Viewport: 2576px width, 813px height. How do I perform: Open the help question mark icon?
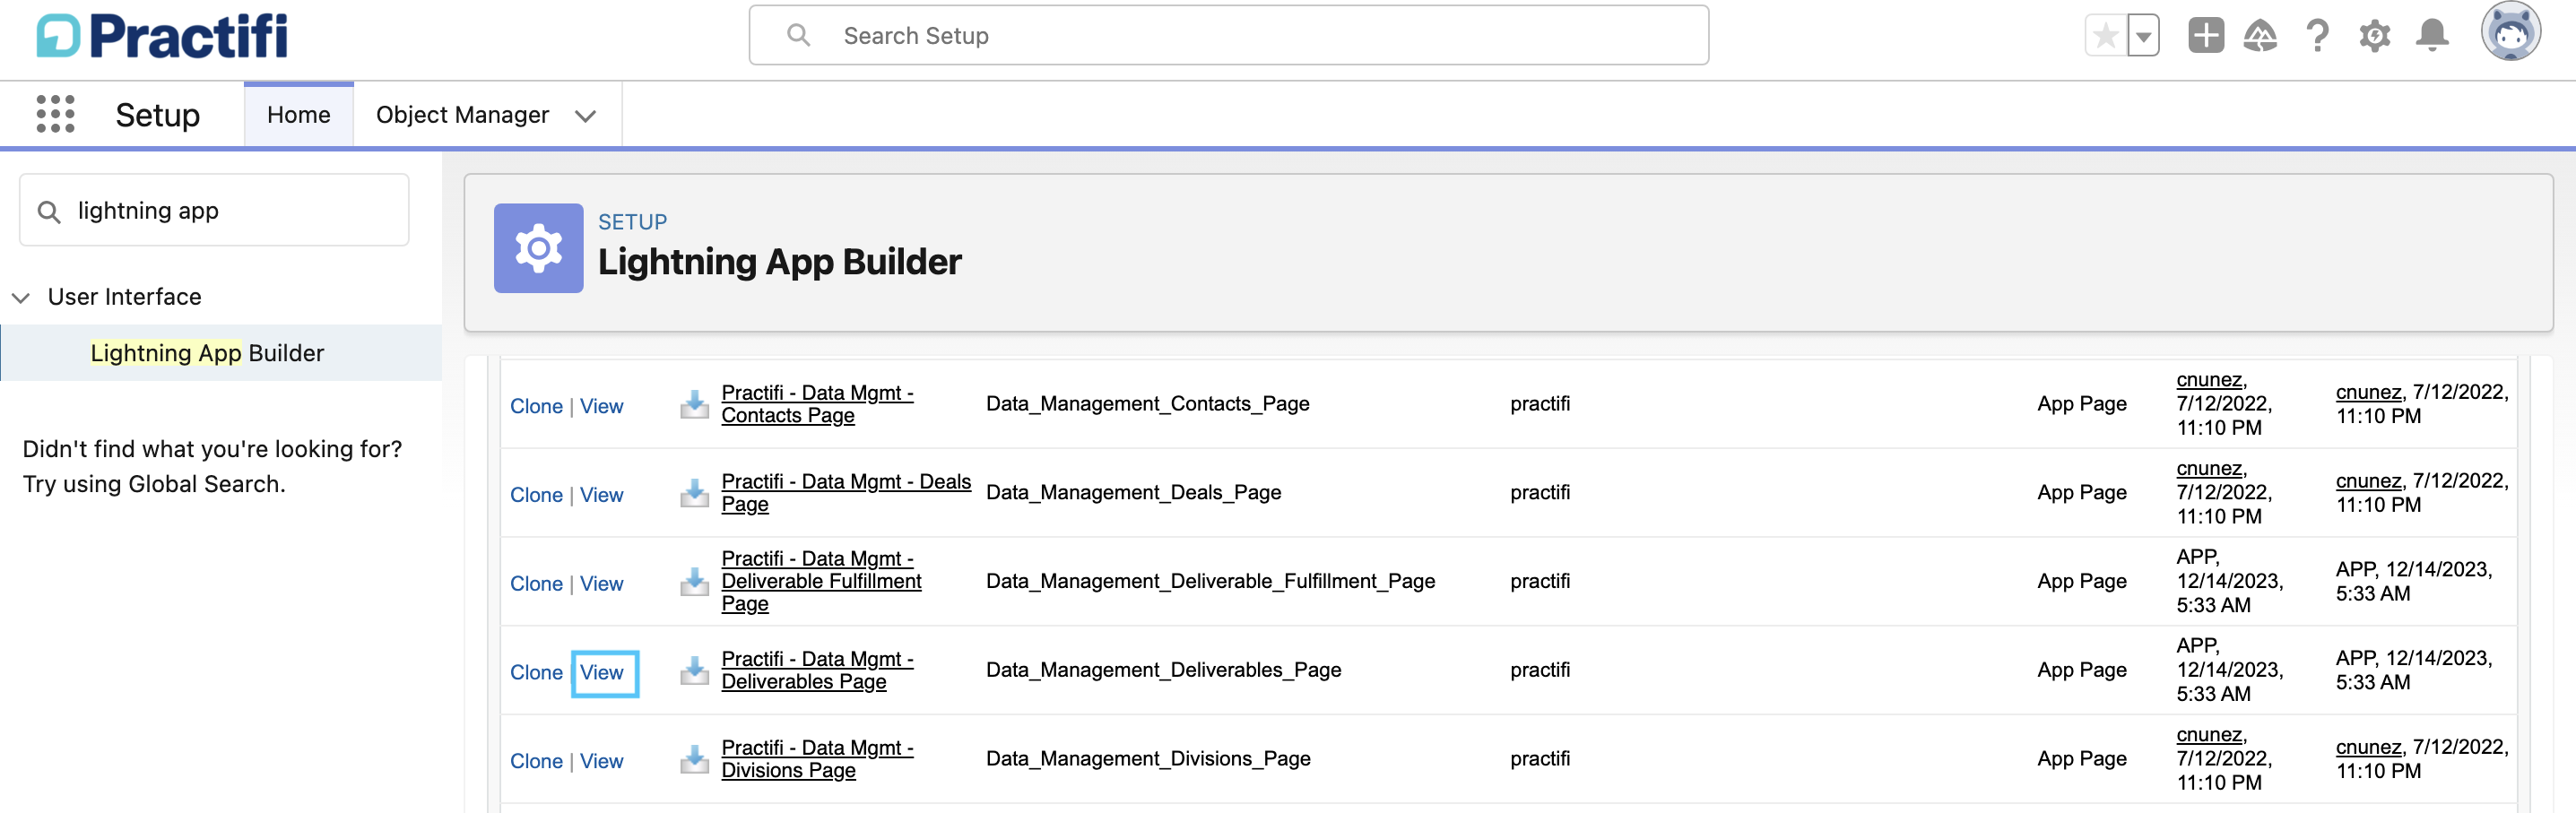tap(2317, 36)
